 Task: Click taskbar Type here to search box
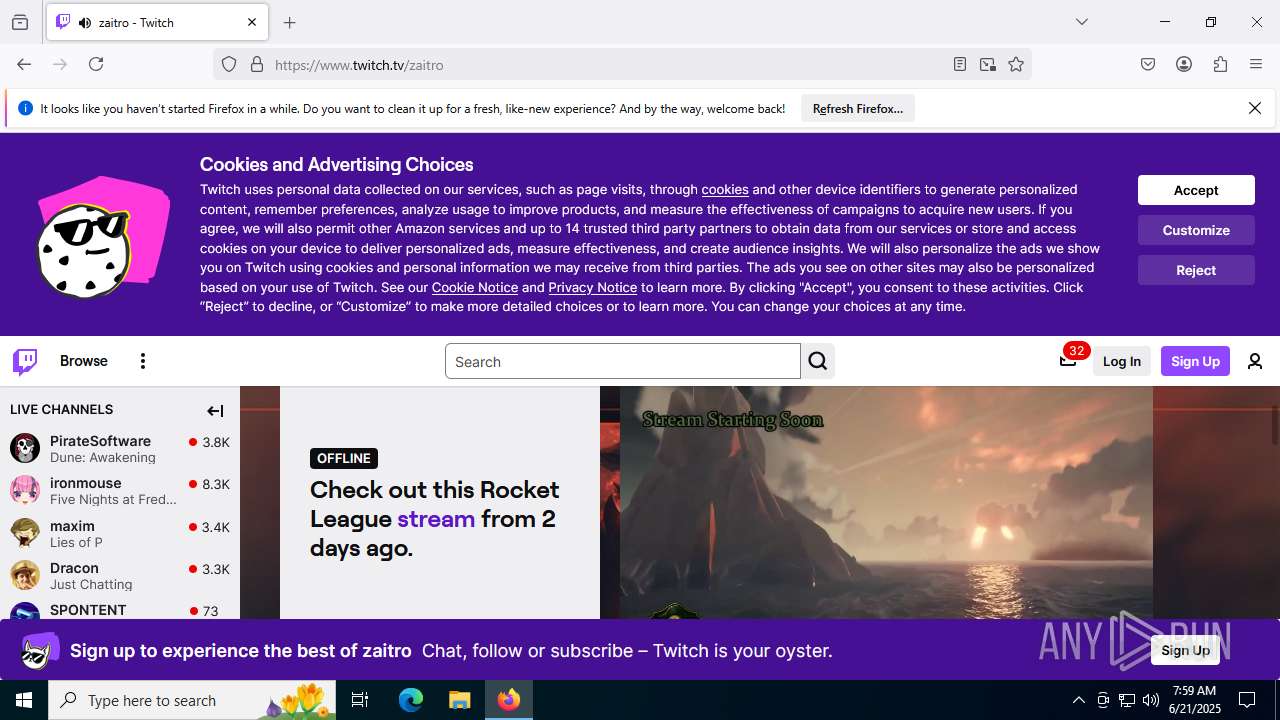[192, 700]
